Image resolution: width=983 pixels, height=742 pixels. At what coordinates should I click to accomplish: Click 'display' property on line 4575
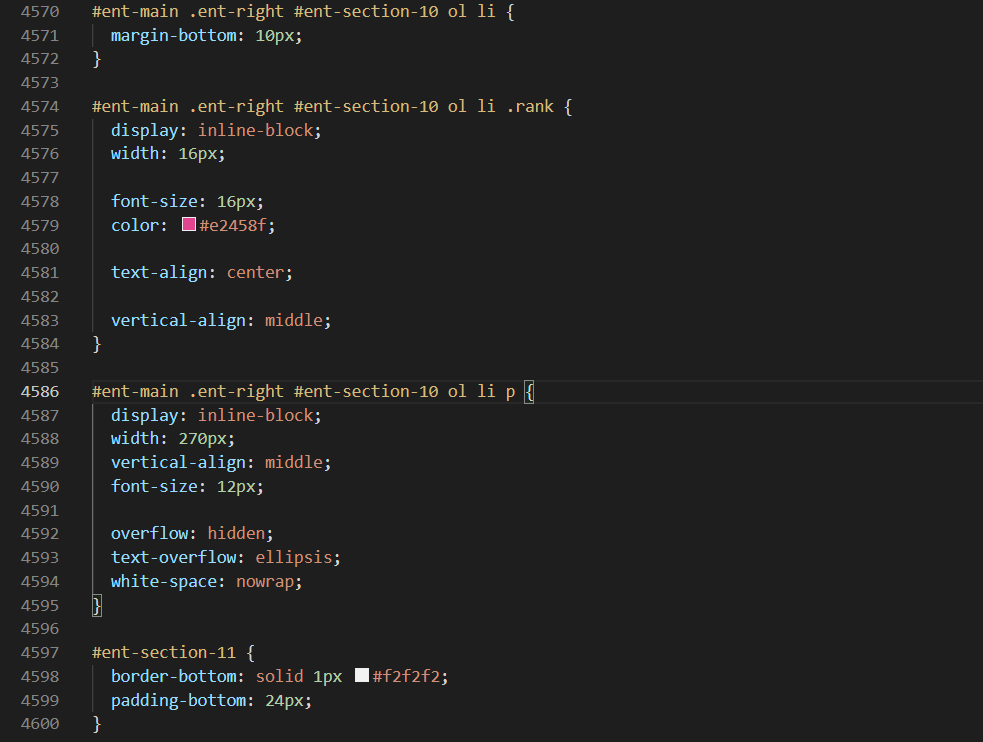145,130
